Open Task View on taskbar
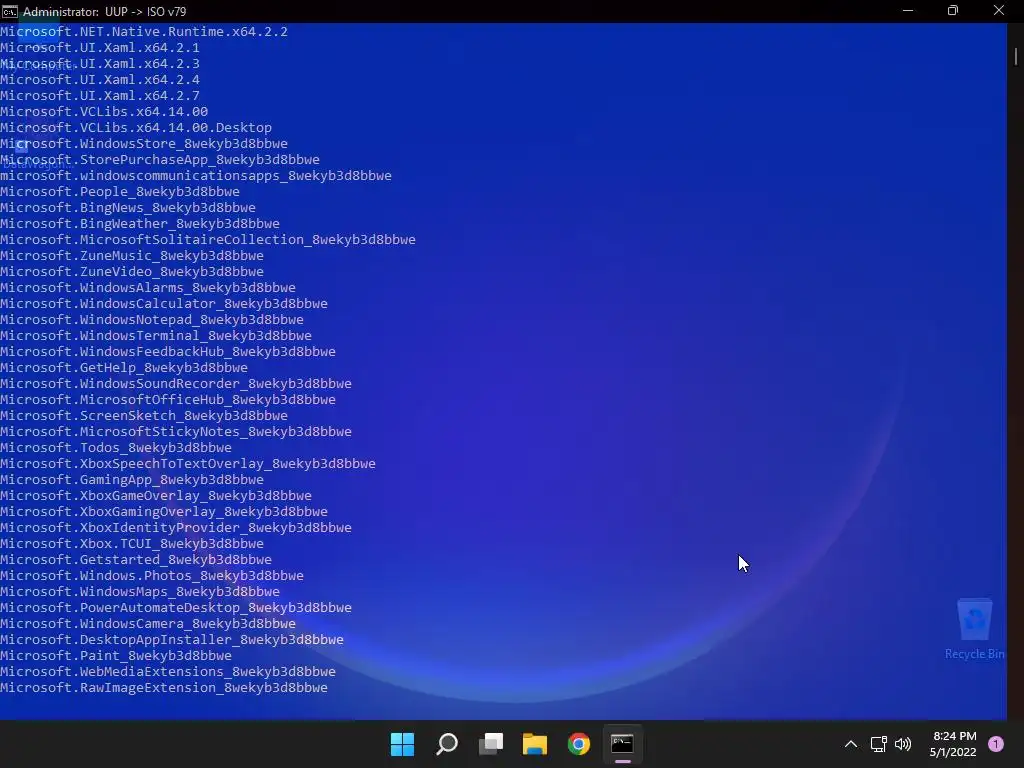 [x=491, y=744]
